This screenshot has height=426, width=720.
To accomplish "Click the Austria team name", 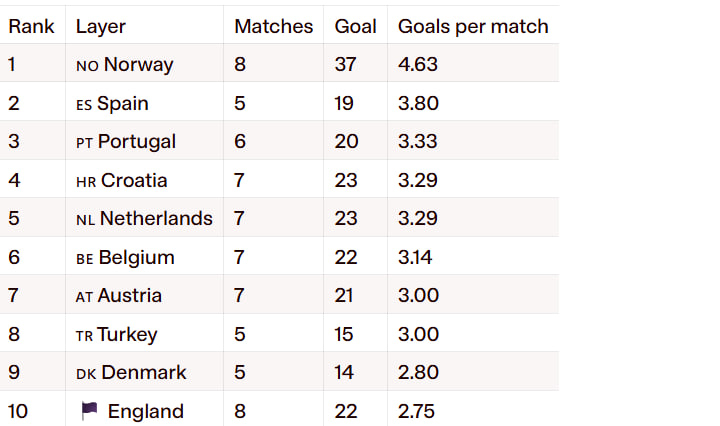I will [x=130, y=296].
